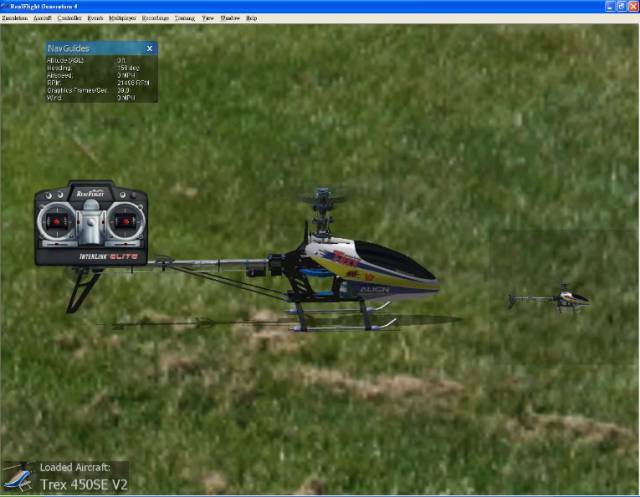Click the Trex 450SE V2 aircraft name
This screenshot has width=640, height=497.
84,485
